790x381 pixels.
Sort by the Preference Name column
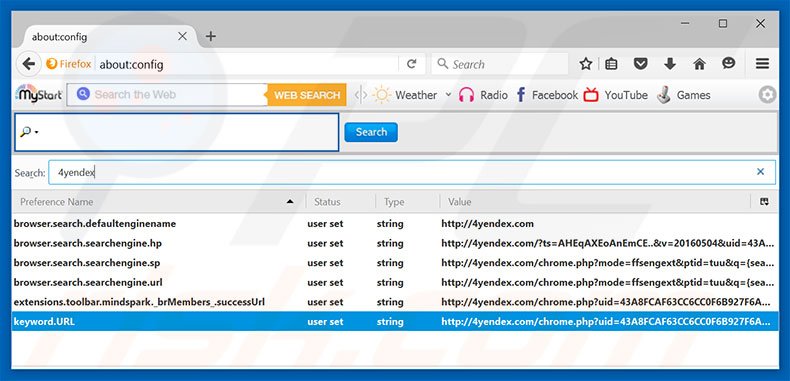[x=158, y=202]
